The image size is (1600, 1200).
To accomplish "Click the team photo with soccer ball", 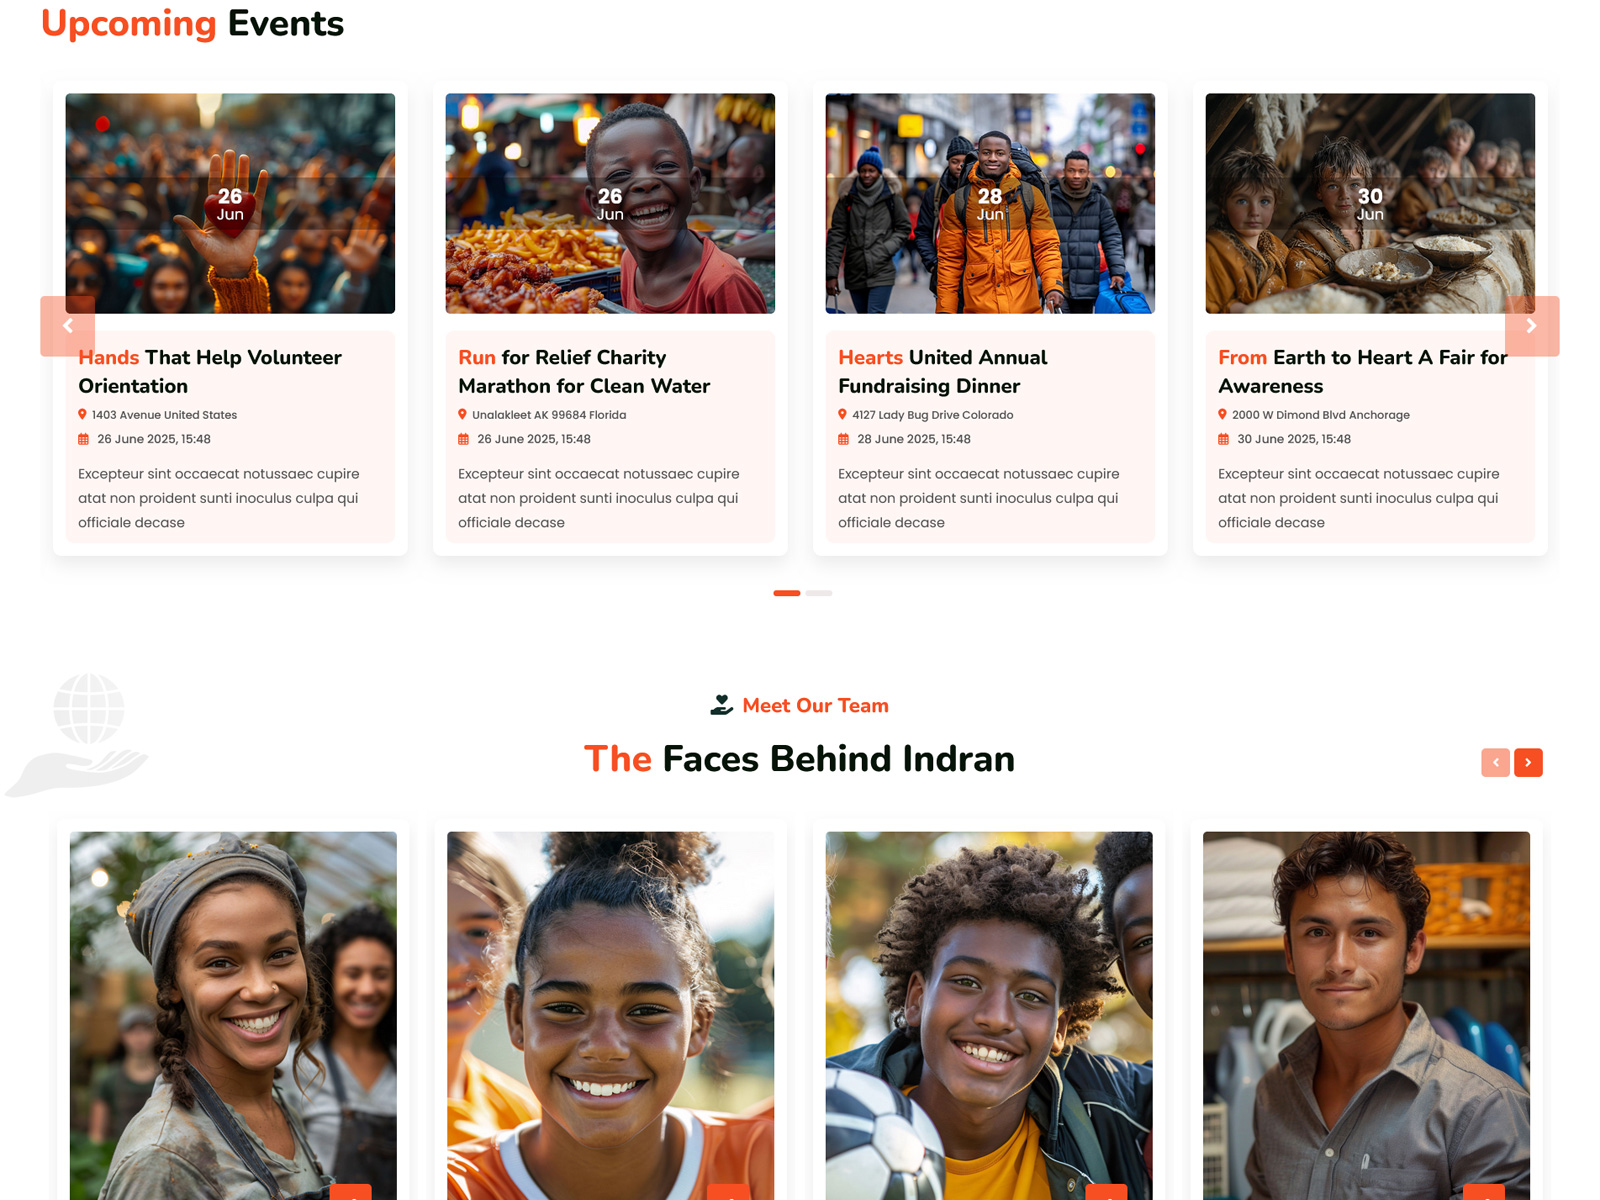I will [x=989, y=1015].
